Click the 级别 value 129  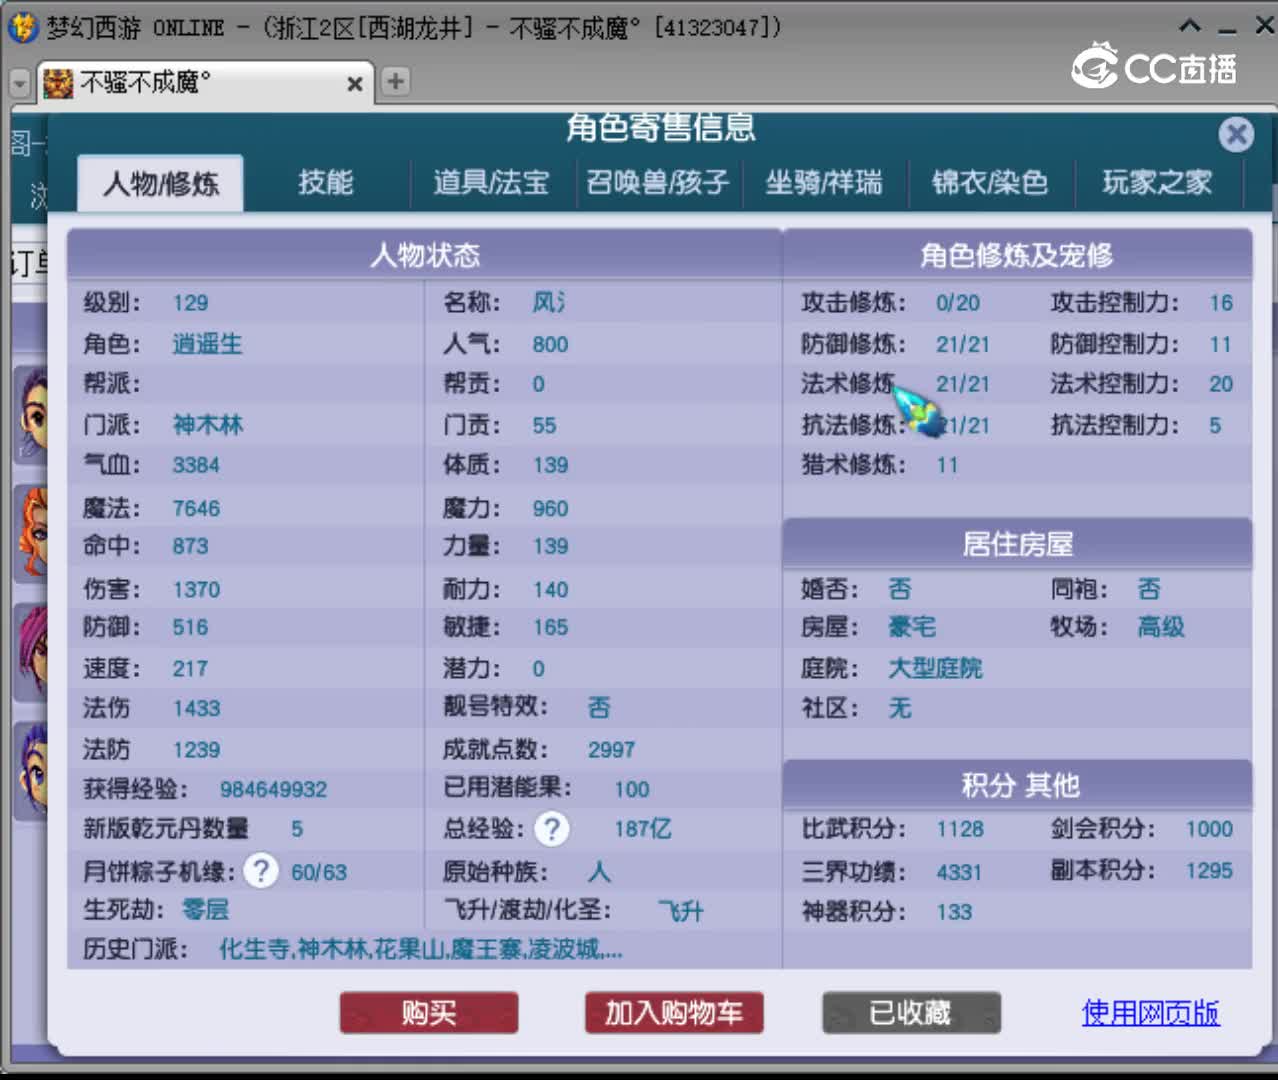(190, 303)
